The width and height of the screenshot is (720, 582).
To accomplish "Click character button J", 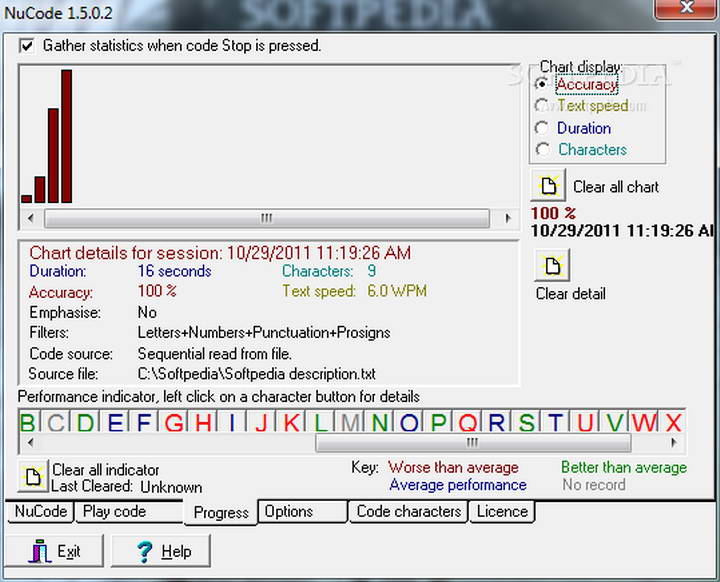I will (261, 421).
